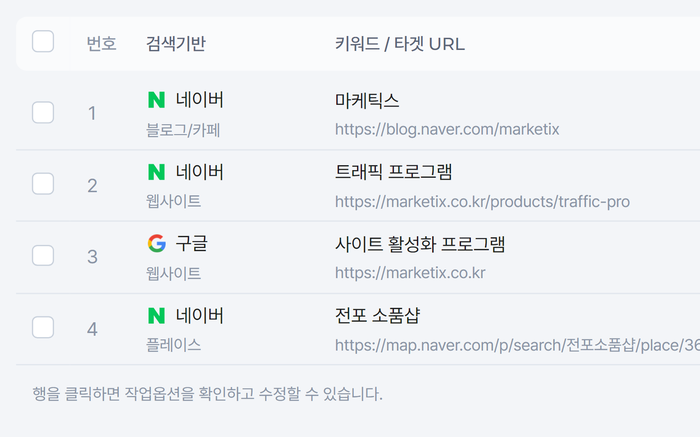Click 네이버 label in row 2

point(200,172)
